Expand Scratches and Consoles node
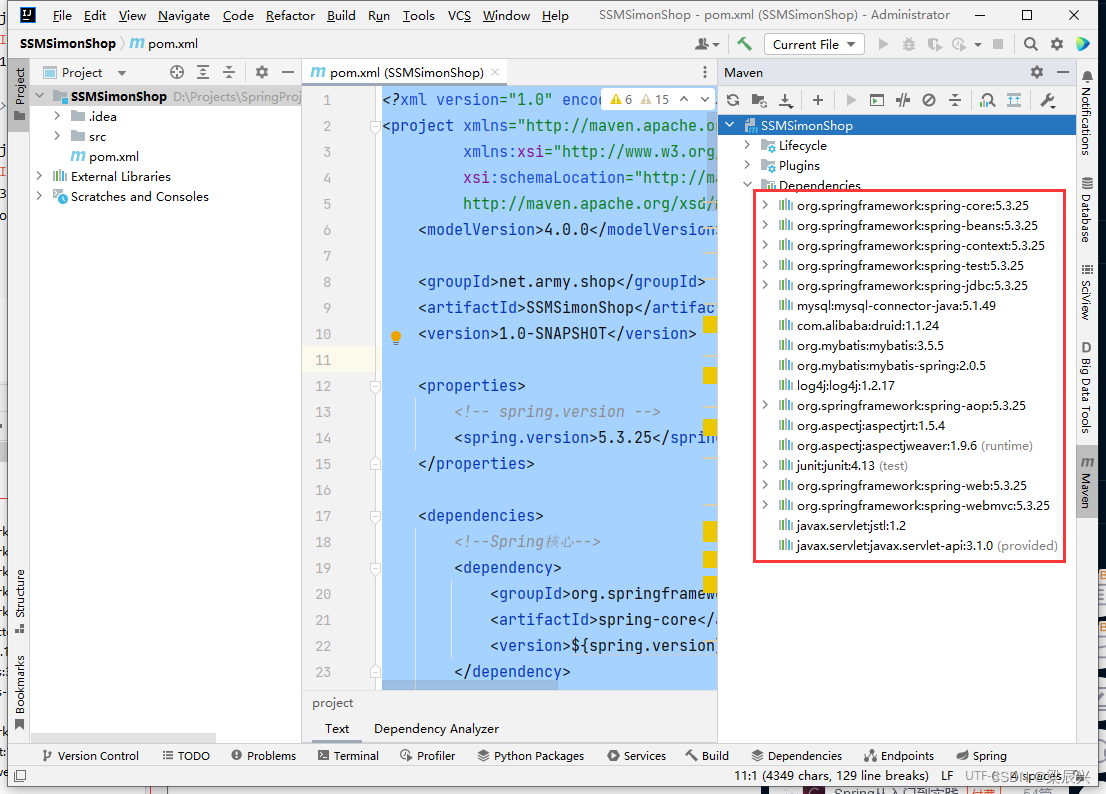The height and width of the screenshot is (794, 1106). [x=40, y=196]
